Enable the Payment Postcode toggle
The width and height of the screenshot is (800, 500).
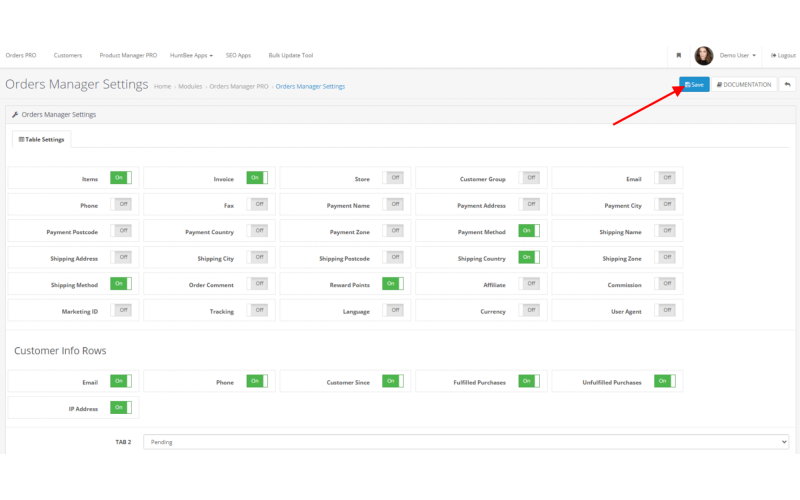(x=121, y=231)
